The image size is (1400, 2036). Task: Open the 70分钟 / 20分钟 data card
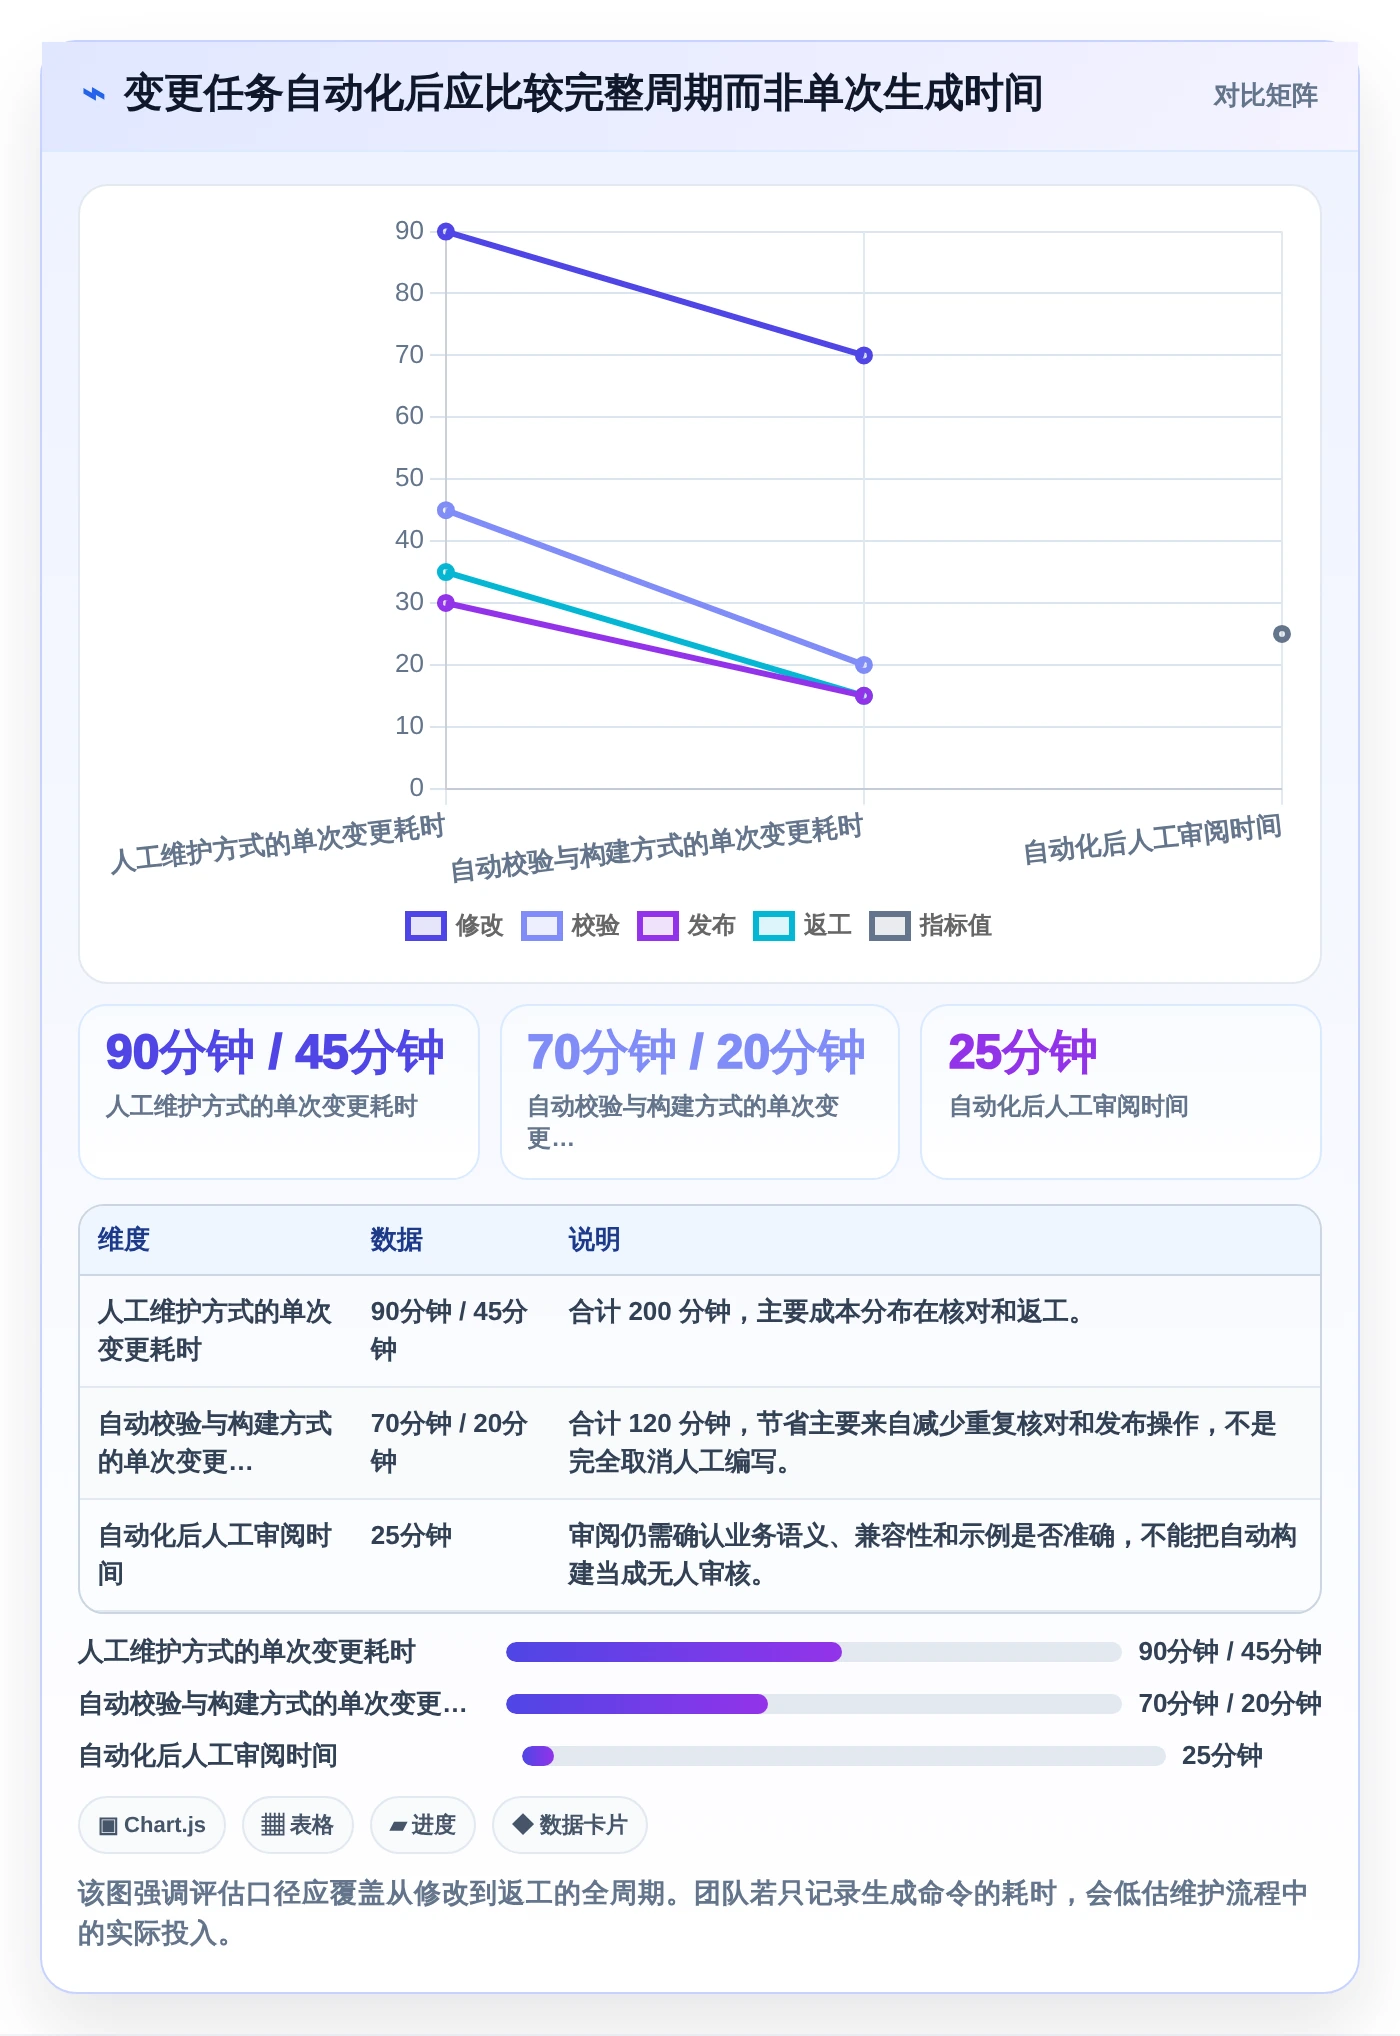coord(700,1092)
